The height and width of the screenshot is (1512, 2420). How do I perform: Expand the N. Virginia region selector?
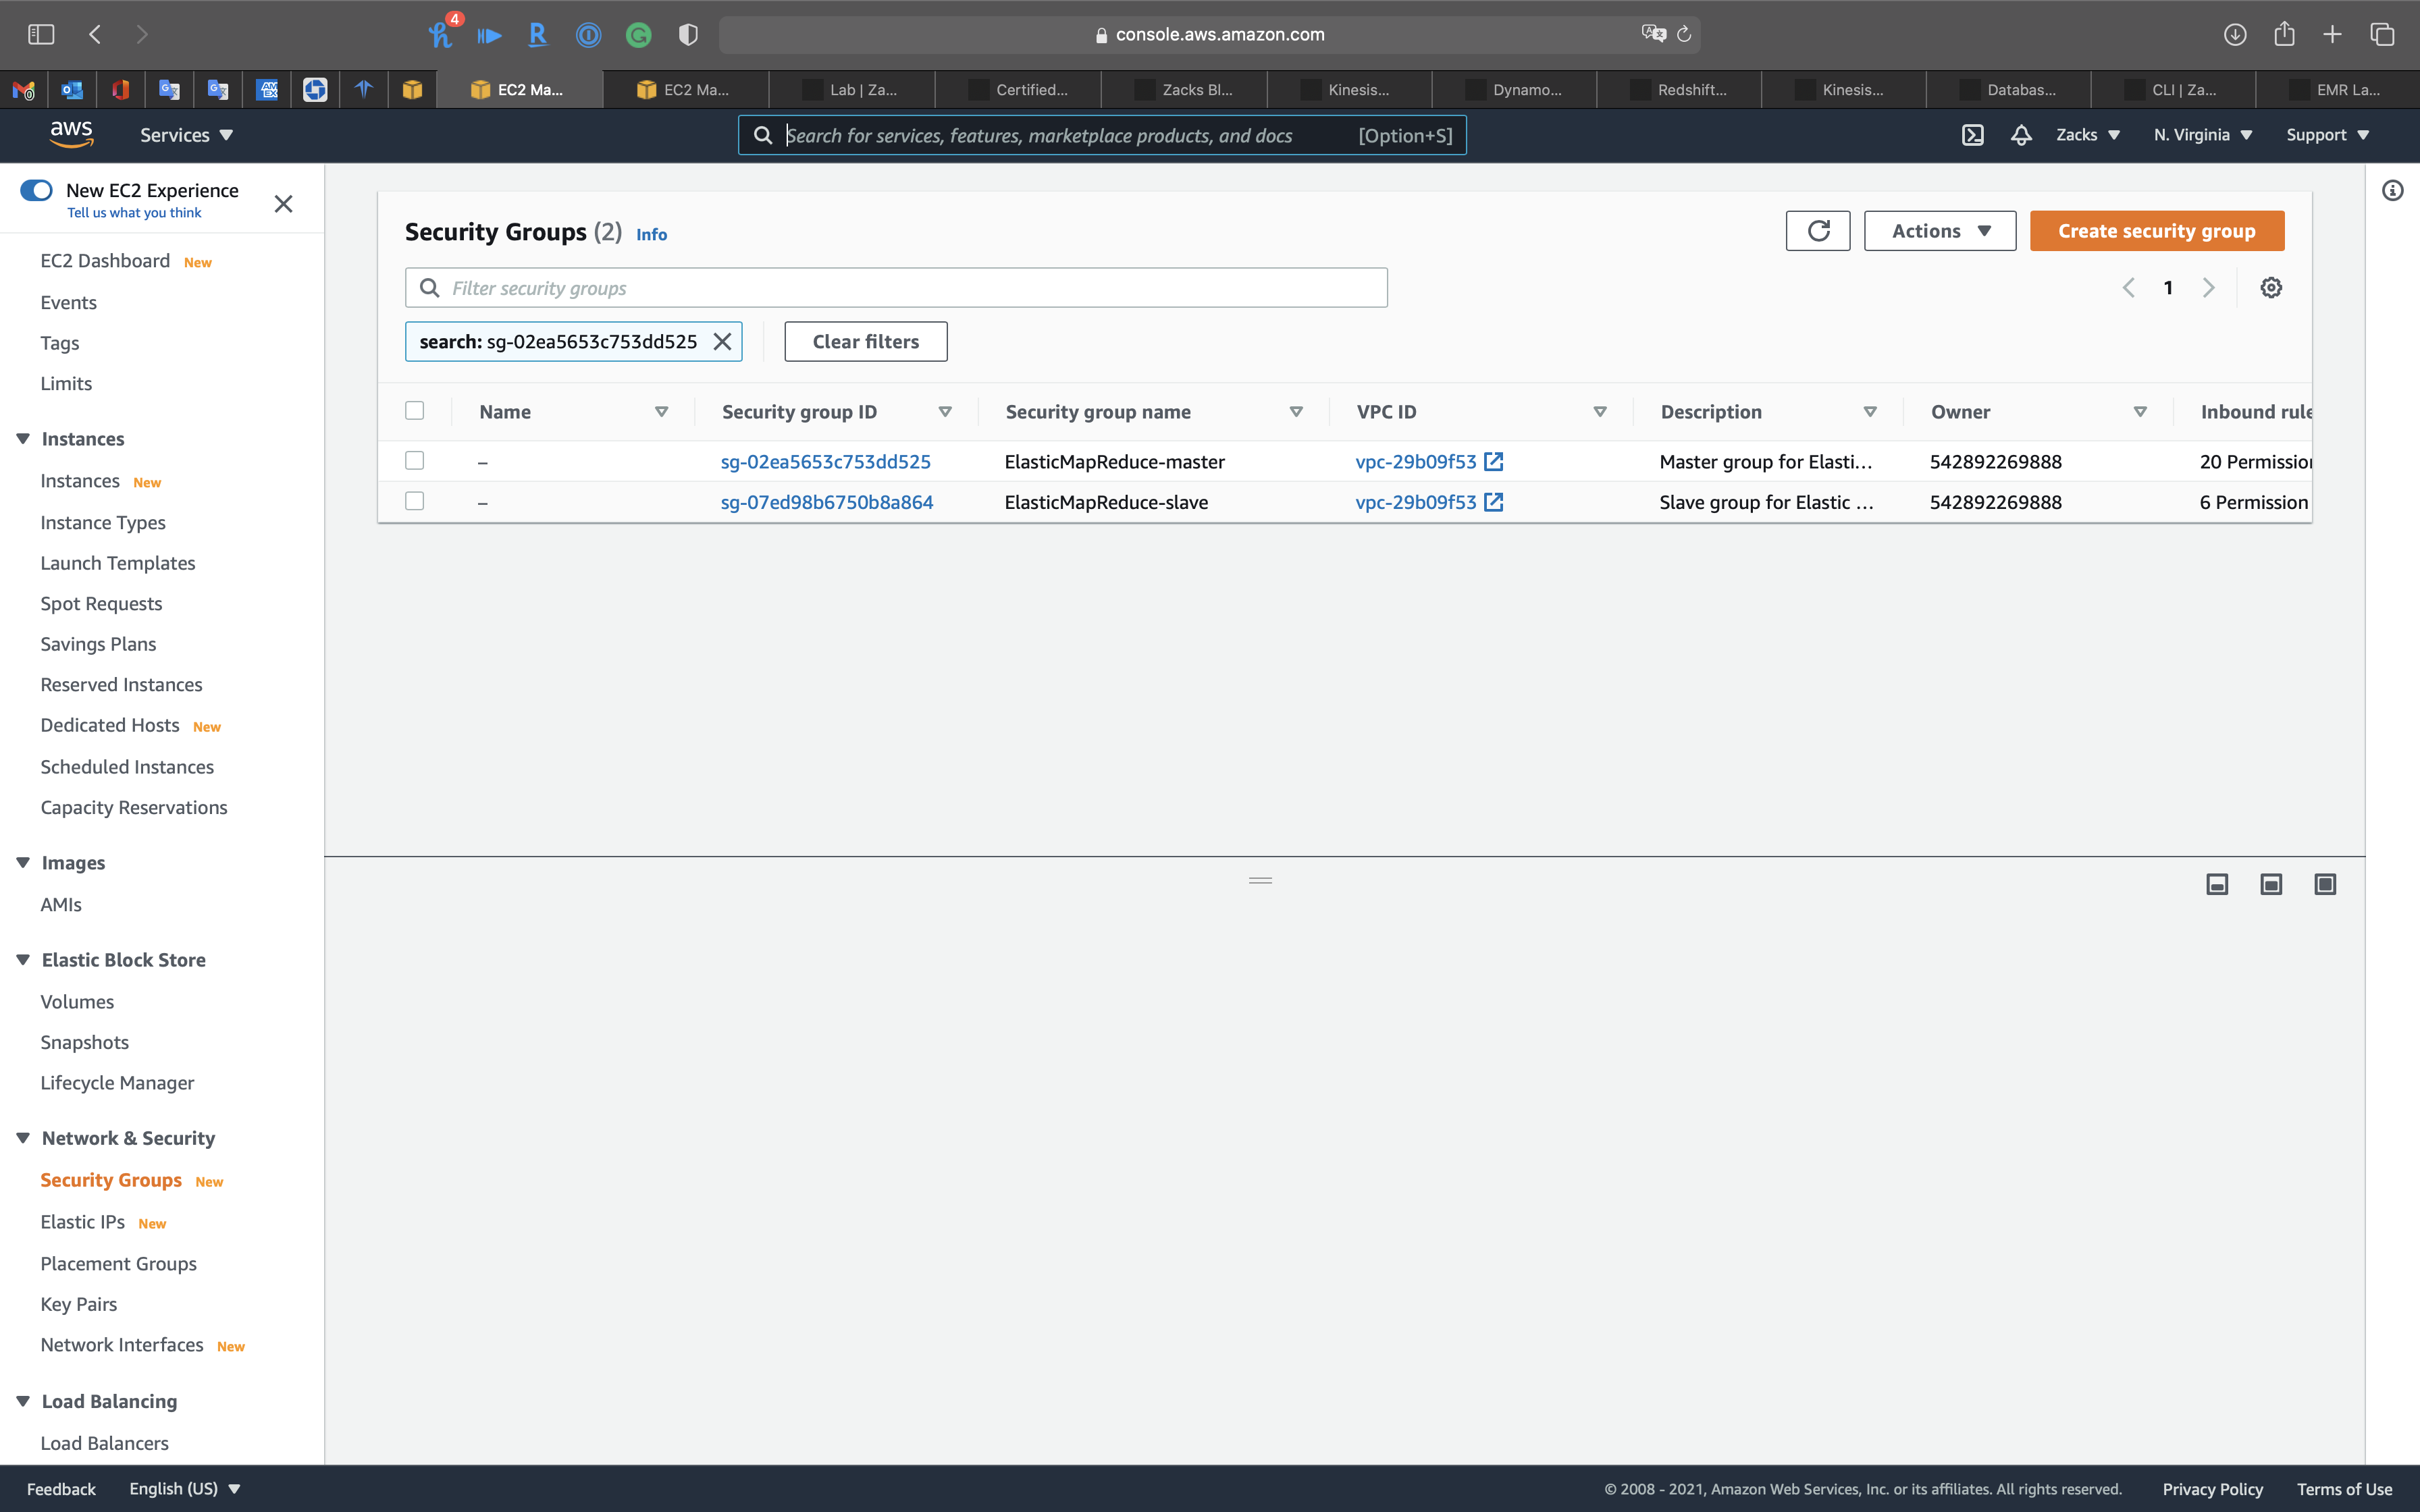(2202, 135)
